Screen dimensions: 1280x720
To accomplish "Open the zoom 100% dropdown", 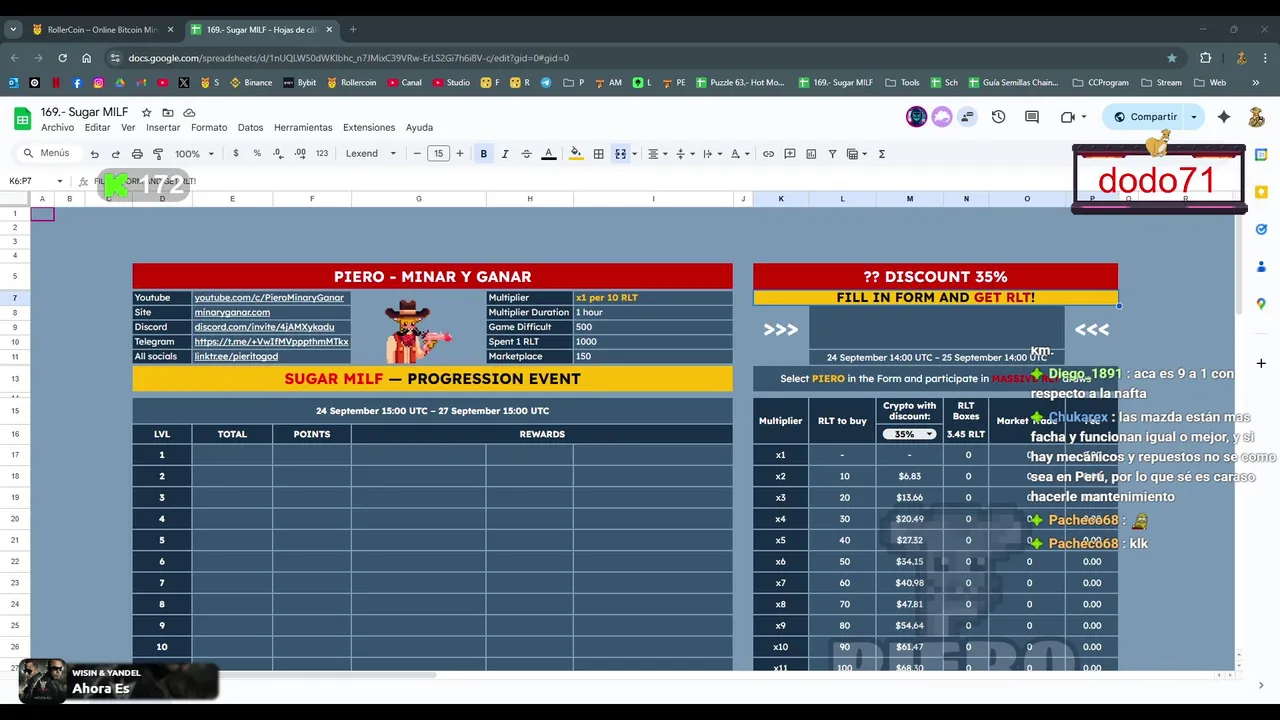I will tap(194, 154).
